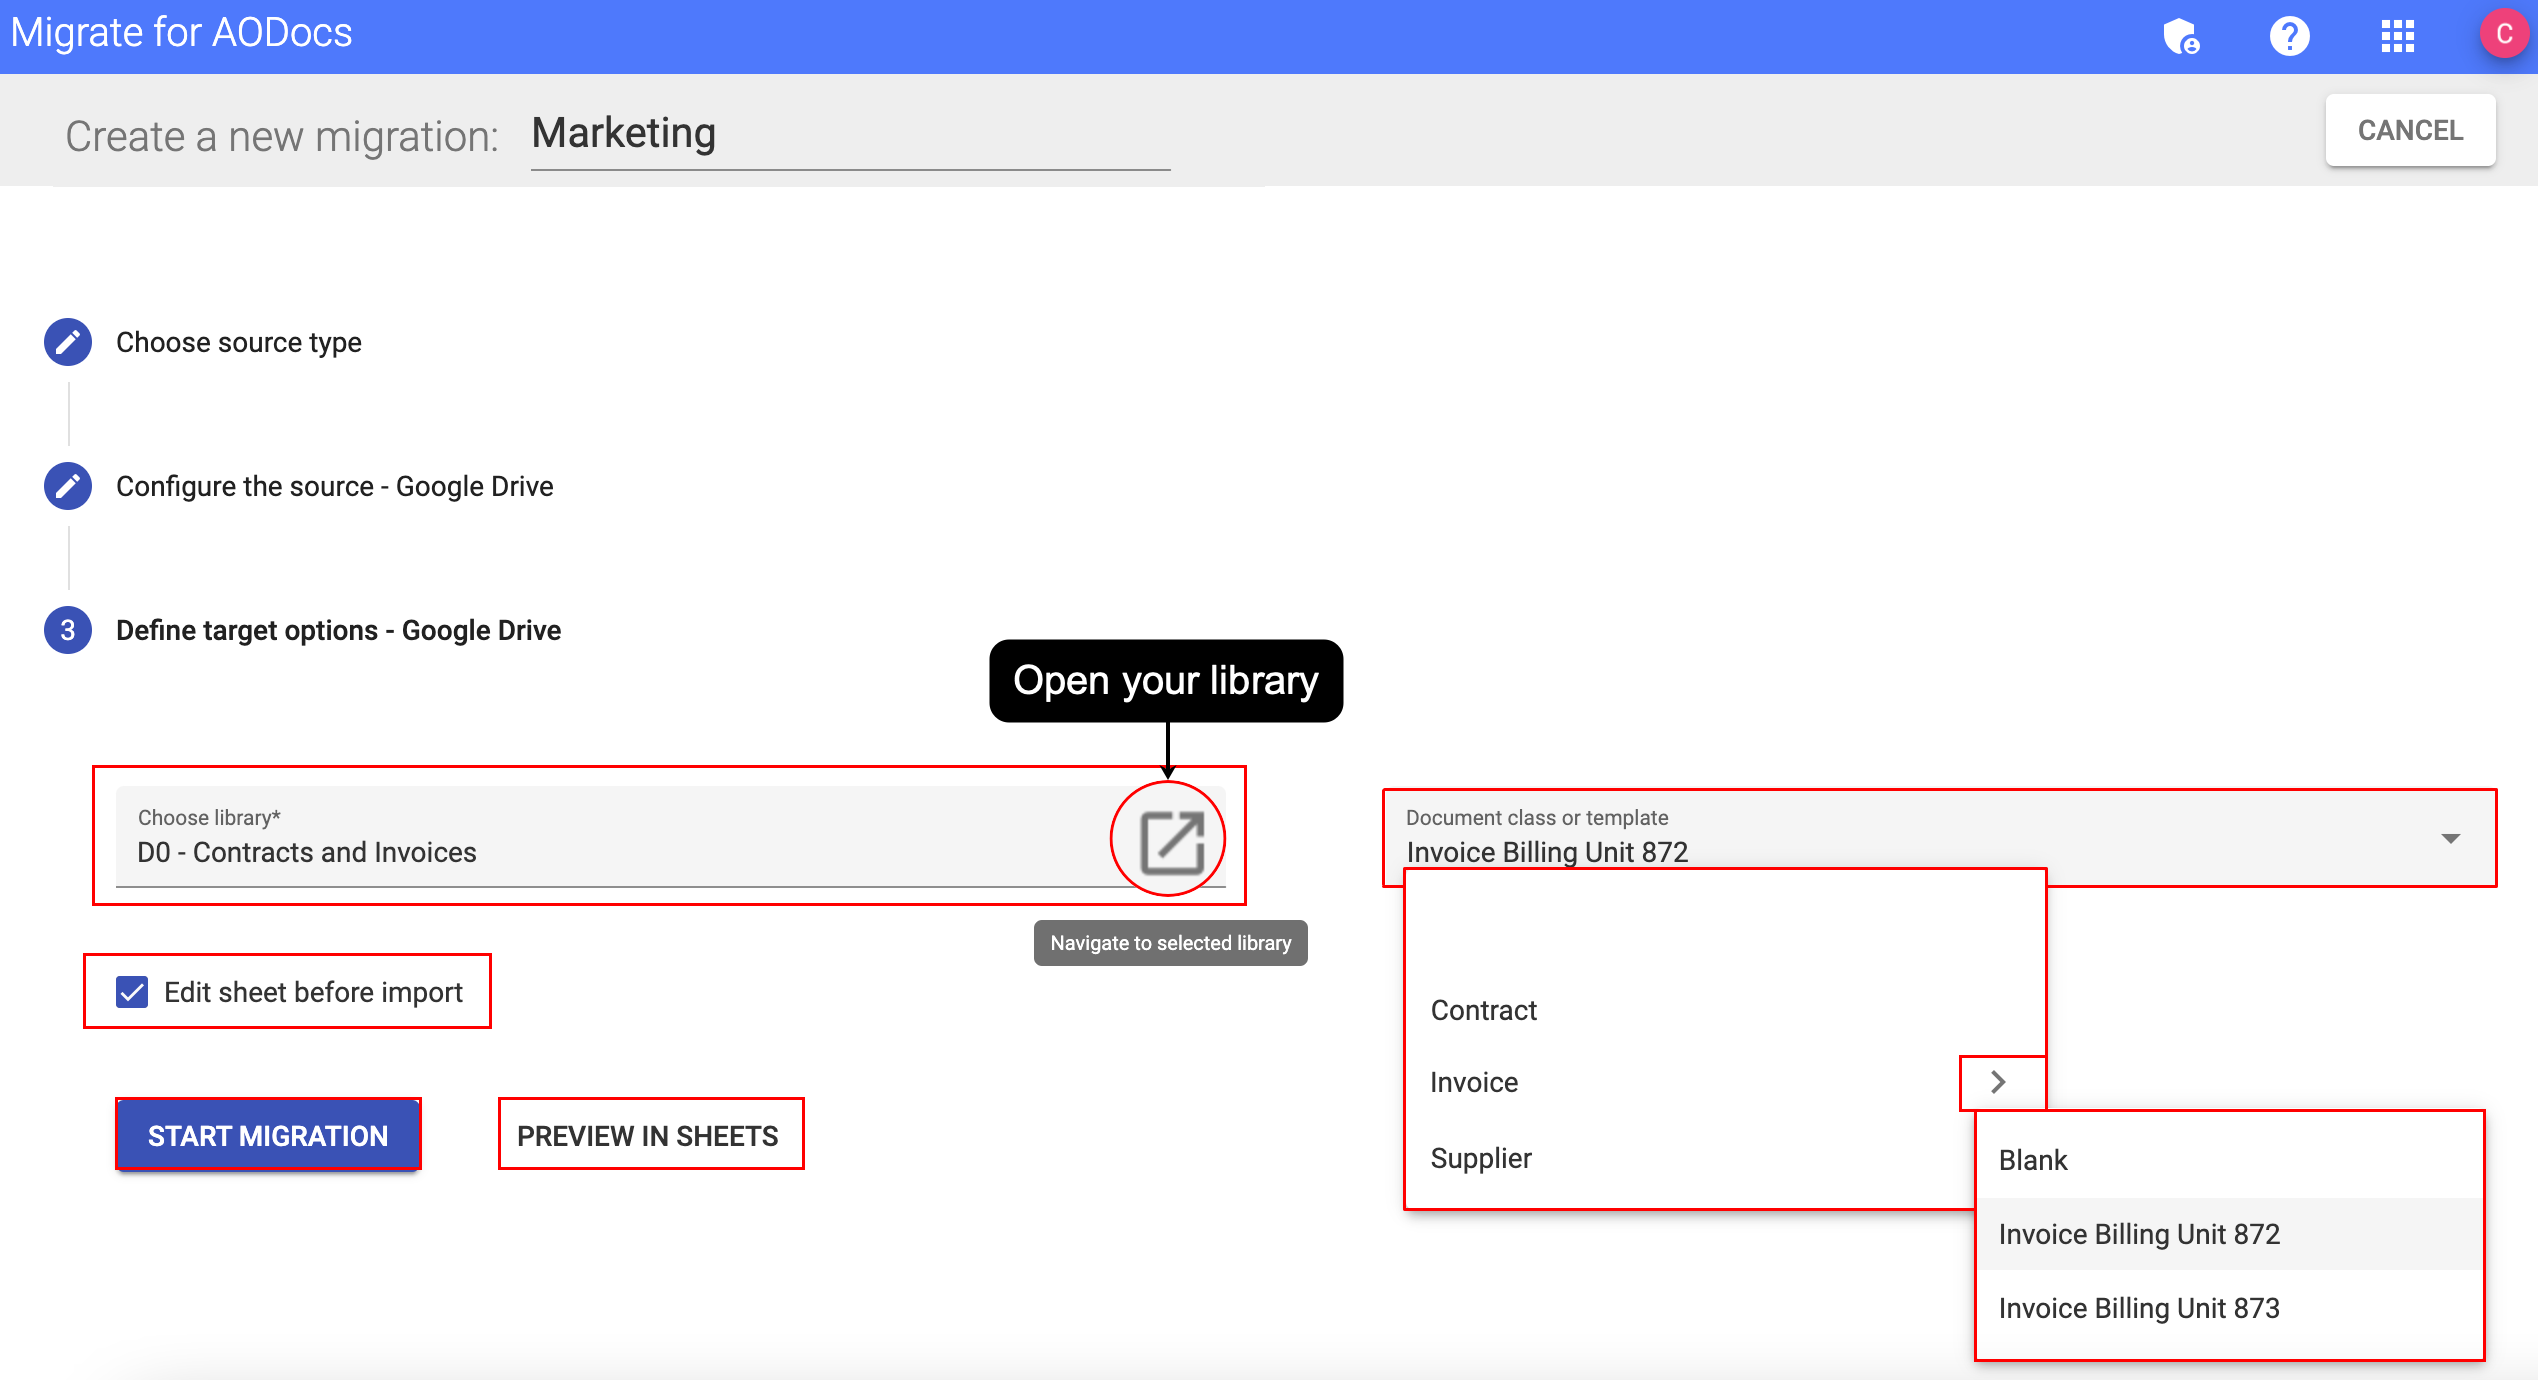Select Supplier from the document class menu
The image size is (2538, 1380).
click(x=1481, y=1158)
